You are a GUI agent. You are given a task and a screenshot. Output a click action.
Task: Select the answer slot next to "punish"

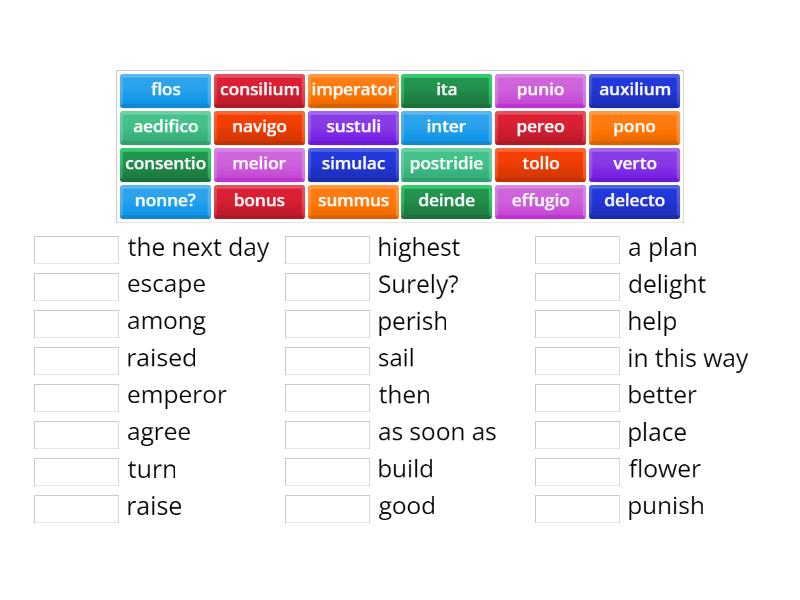(577, 507)
